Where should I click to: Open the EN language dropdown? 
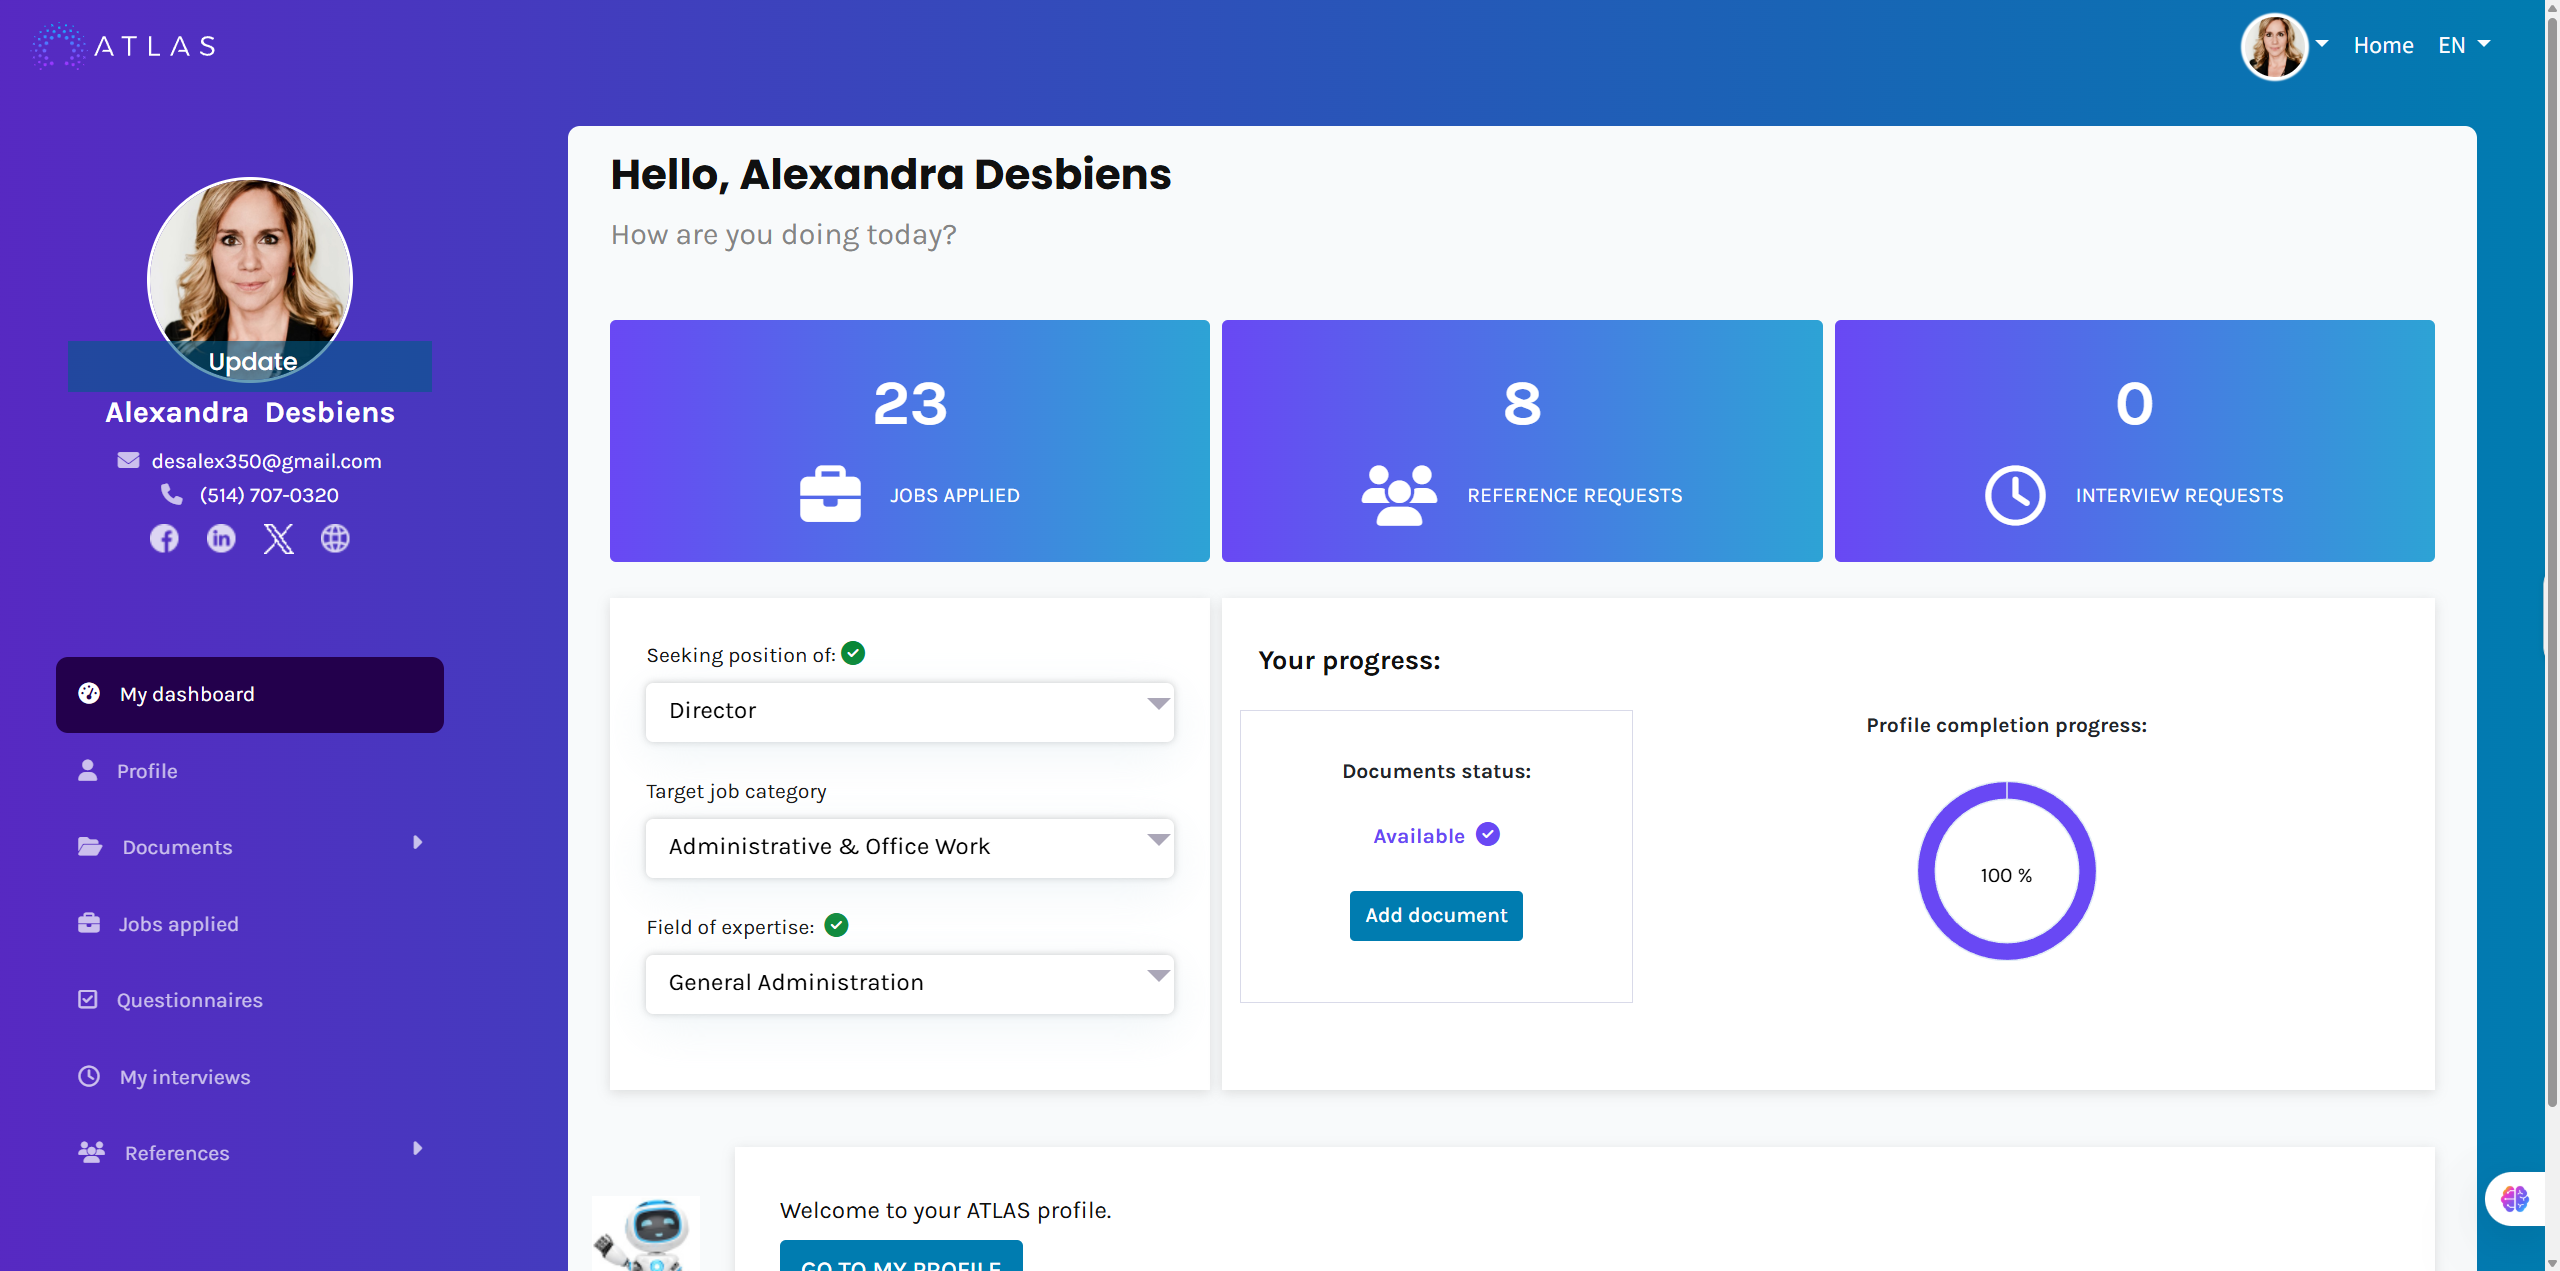click(x=2463, y=46)
